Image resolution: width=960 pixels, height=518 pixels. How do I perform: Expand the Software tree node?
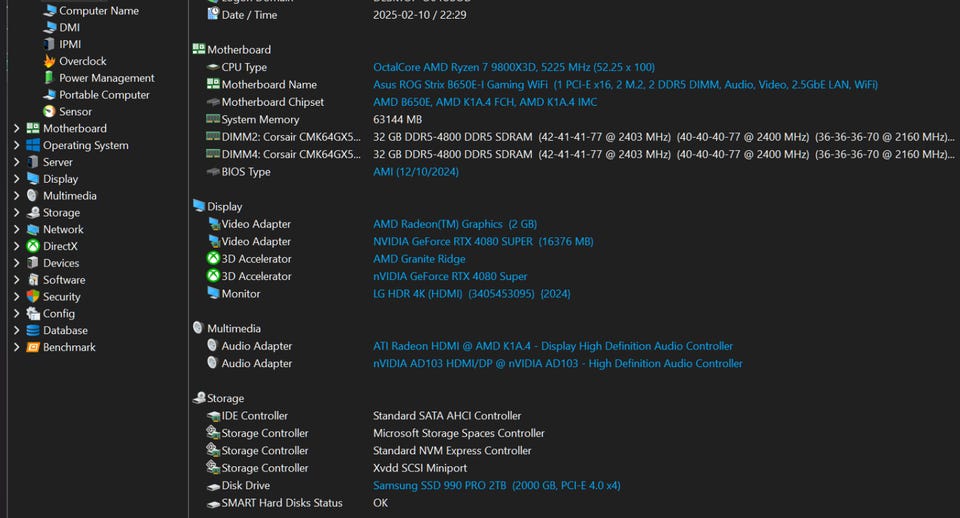coord(17,280)
